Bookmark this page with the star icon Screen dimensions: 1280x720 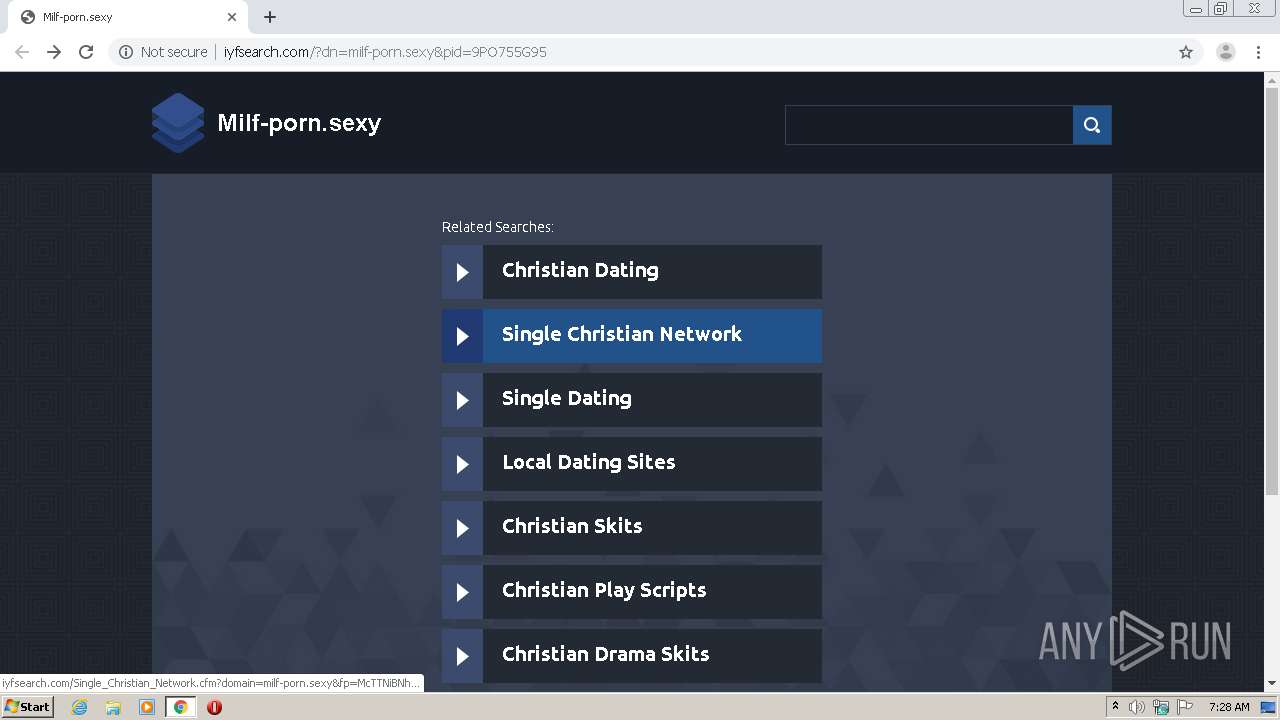click(1186, 52)
